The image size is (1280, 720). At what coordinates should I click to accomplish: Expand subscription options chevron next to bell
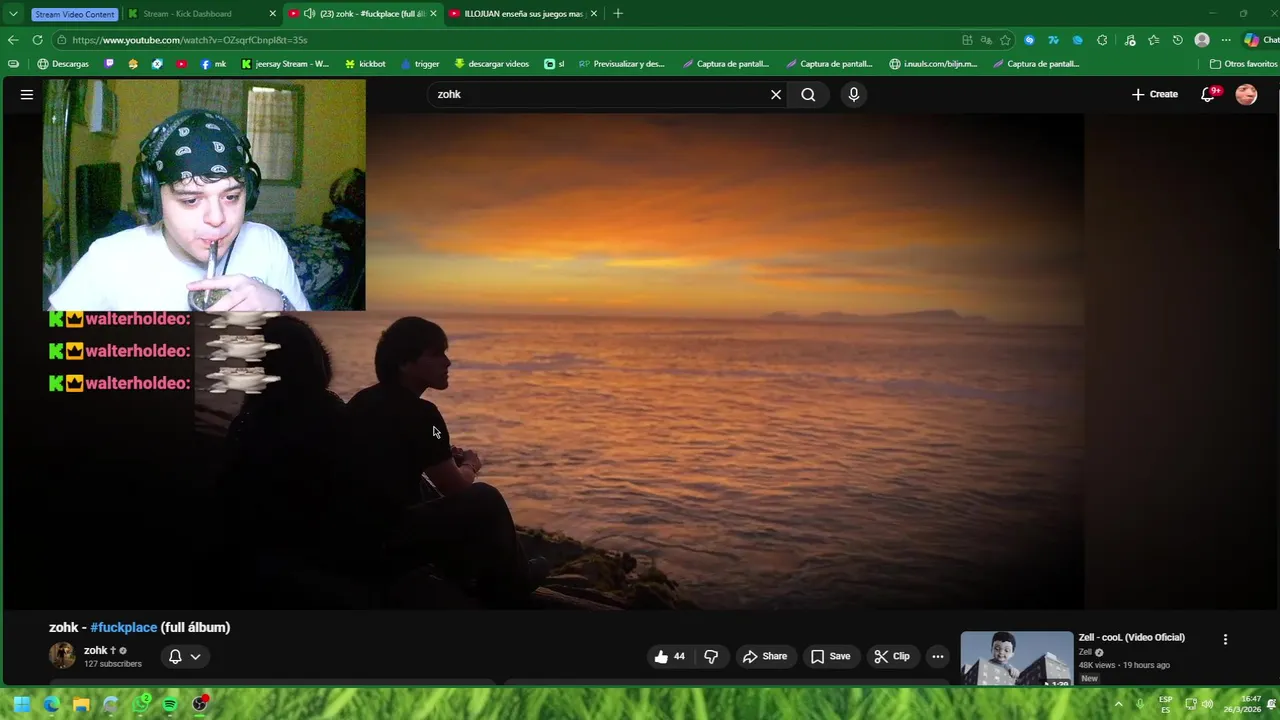pos(195,656)
